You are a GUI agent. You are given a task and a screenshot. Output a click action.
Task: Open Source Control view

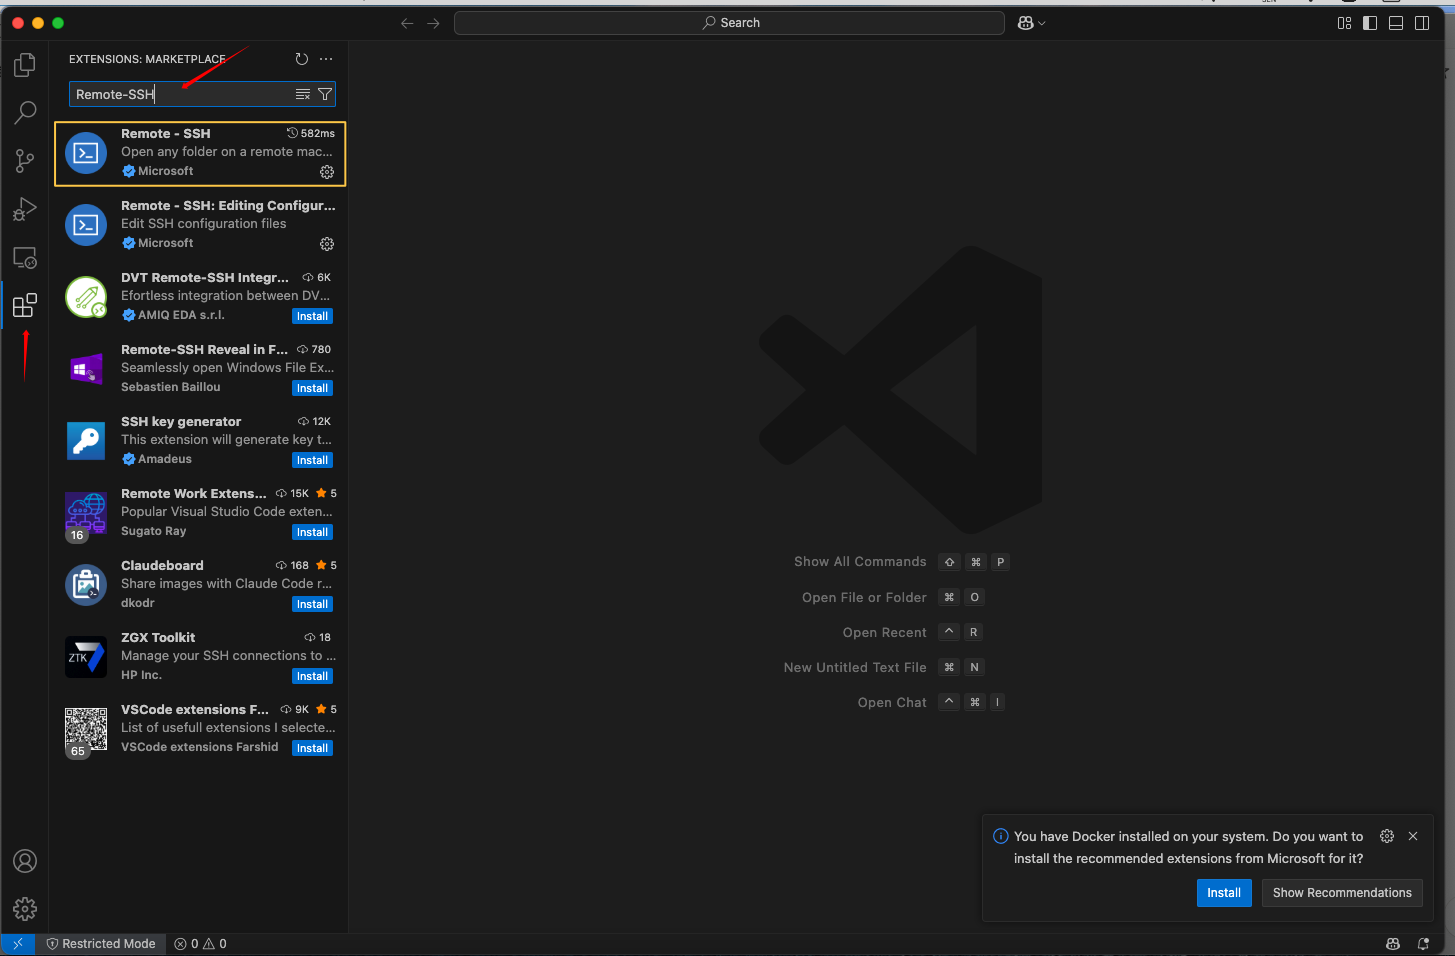tap(25, 161)
